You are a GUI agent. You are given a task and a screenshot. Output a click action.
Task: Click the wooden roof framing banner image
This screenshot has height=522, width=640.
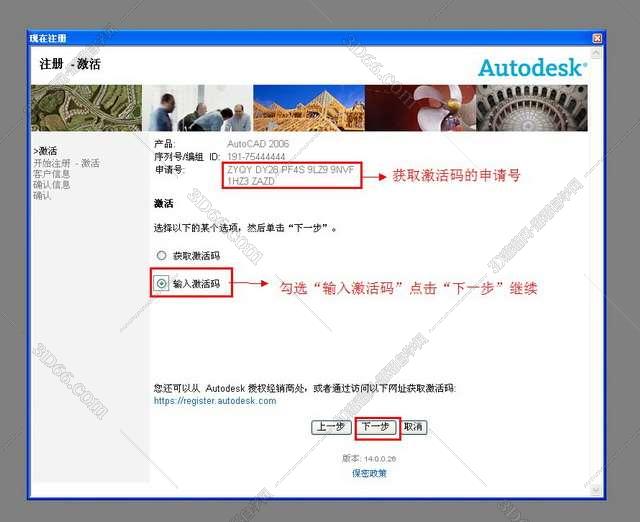[308, 108]
